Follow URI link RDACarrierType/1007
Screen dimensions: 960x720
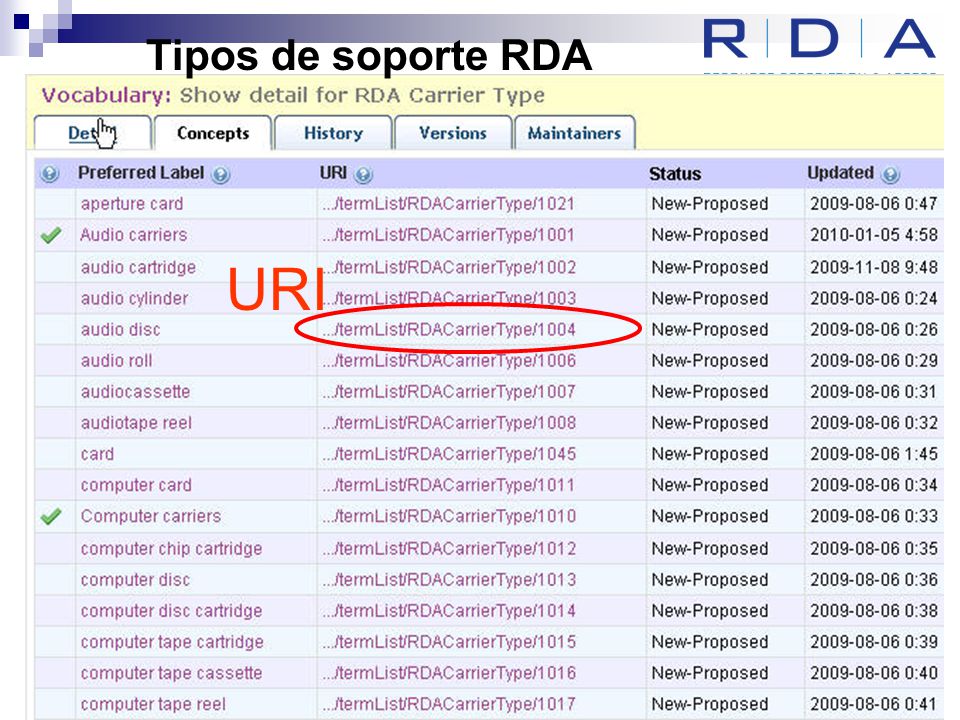(449, 392)
